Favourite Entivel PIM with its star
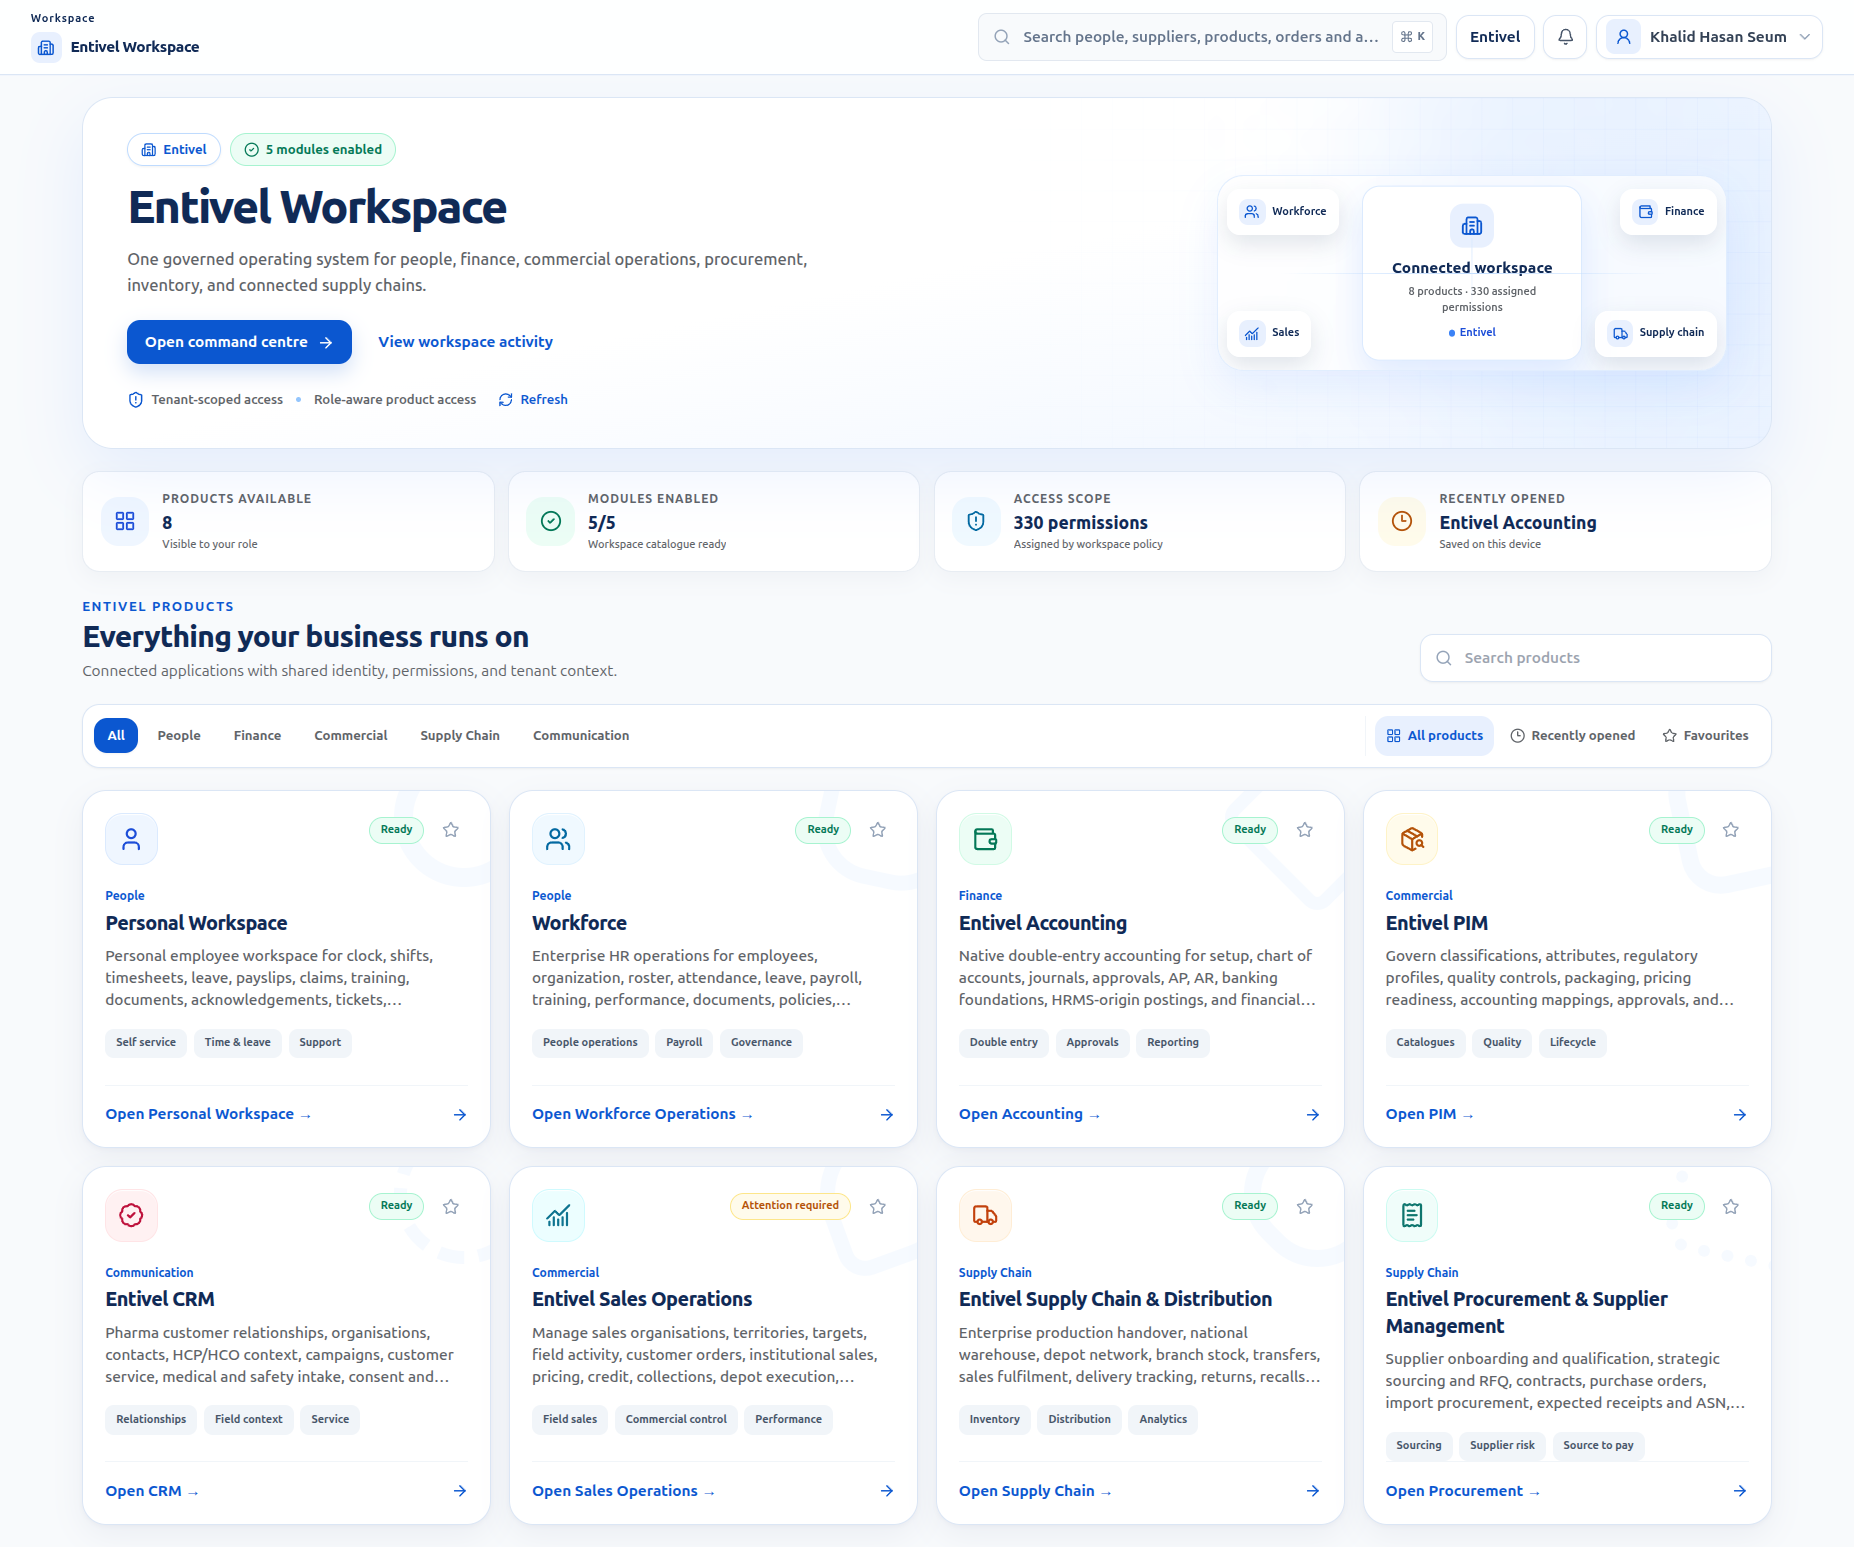1854x1547 pixels. pyautogui.click(x=1731, y=830)
